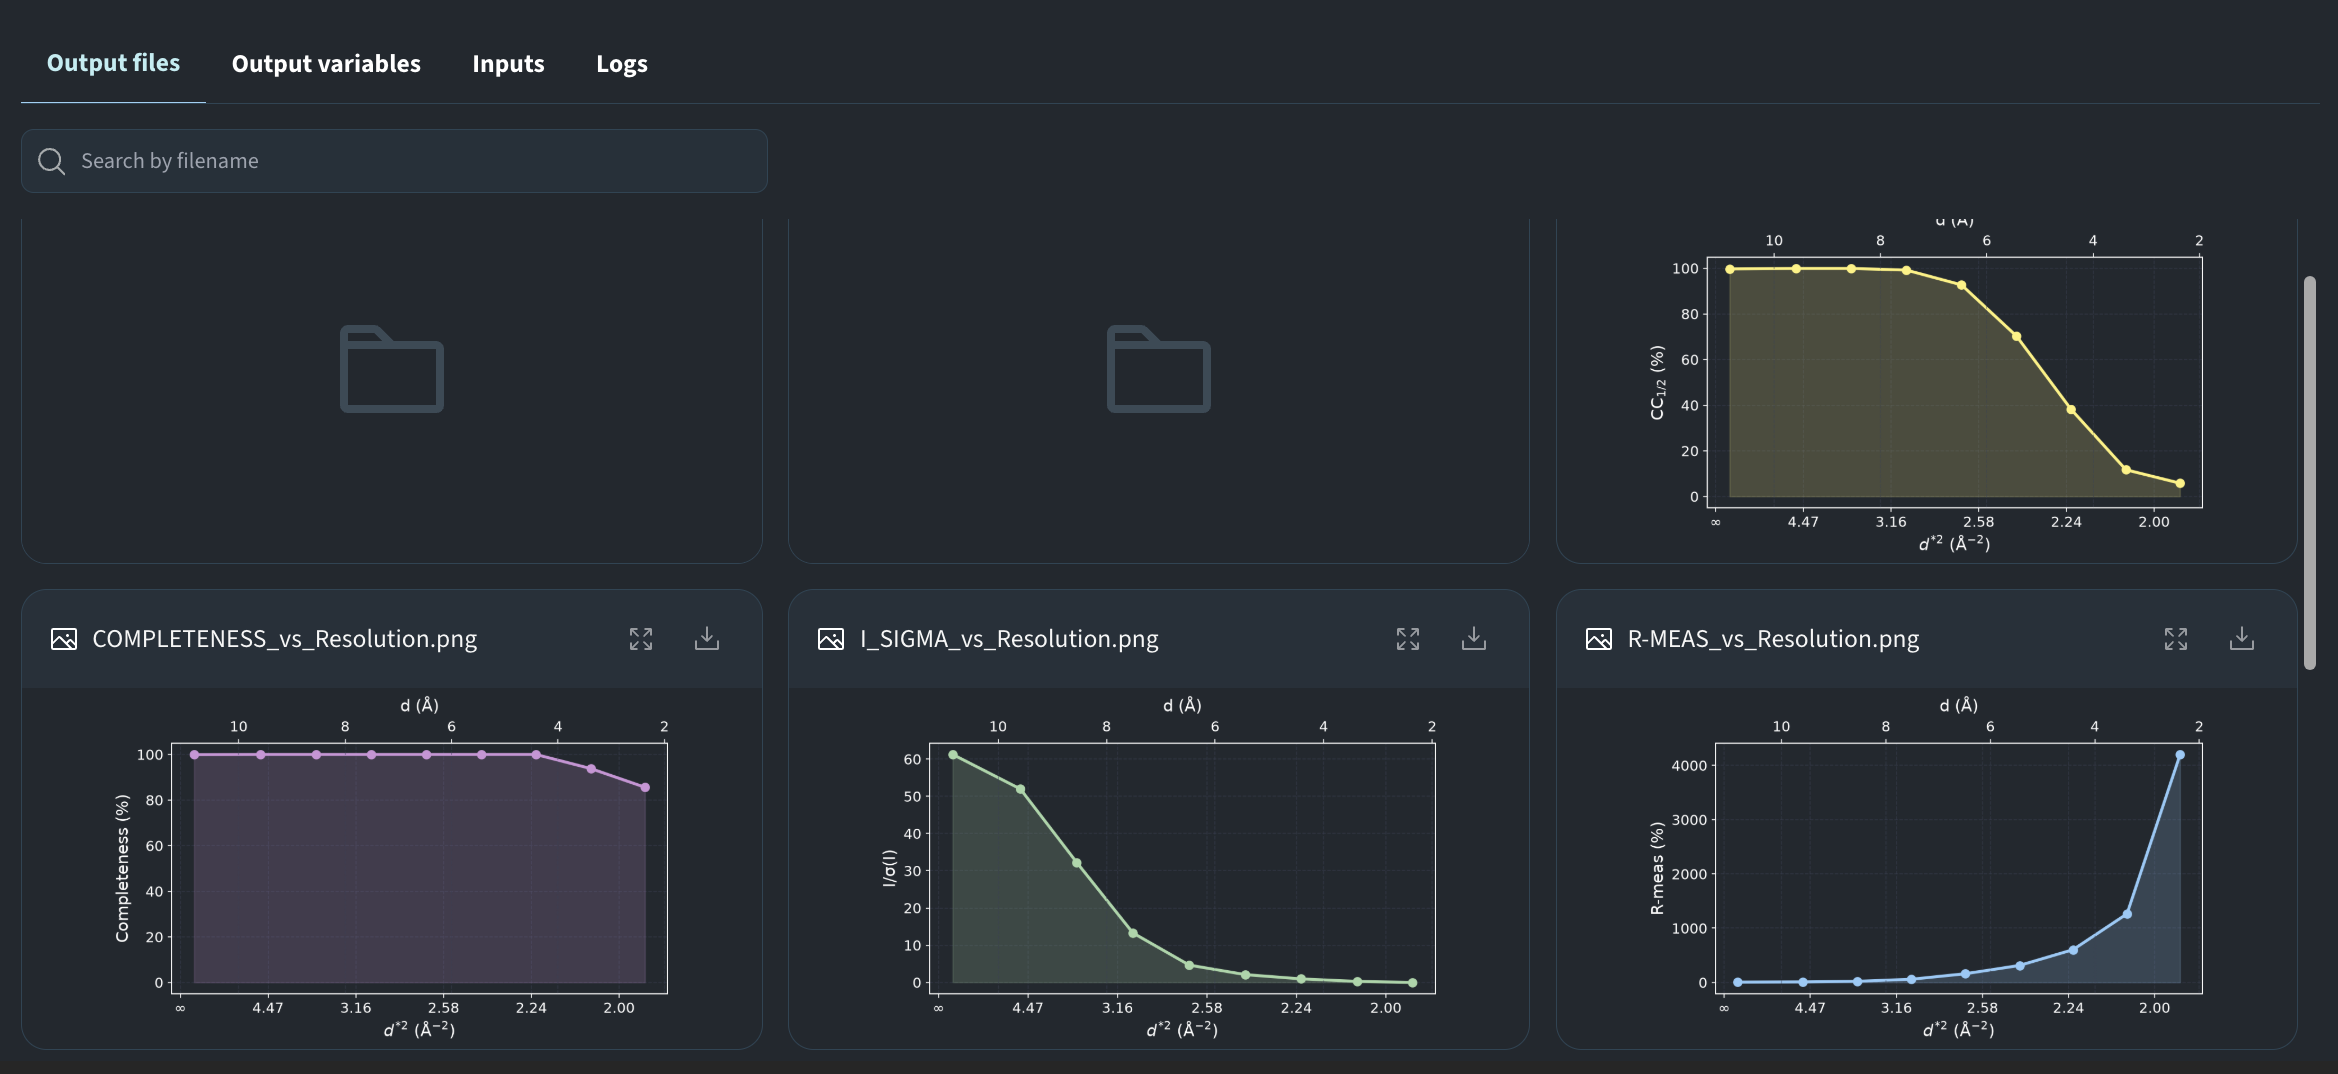The image size is (2338, 1074).
Task: Switch to the Output files tab
Action: point(113,63)
